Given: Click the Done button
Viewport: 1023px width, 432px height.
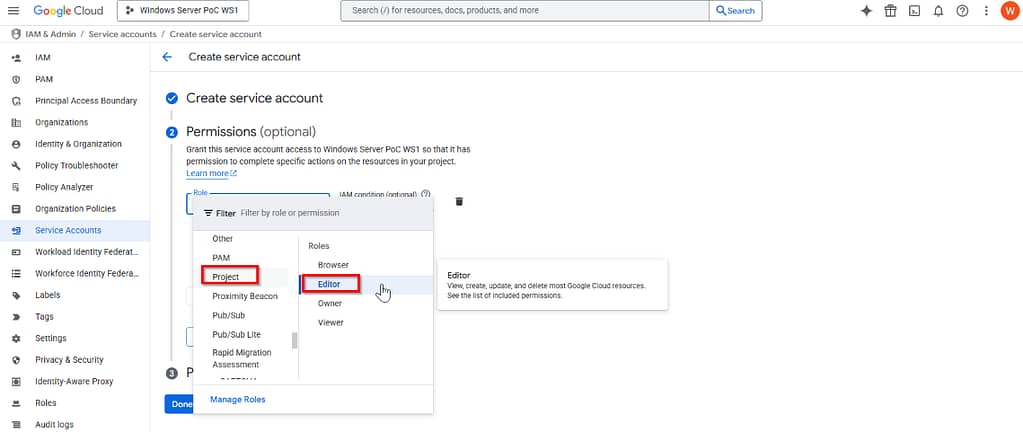Looking at the screenshot, I should (178, 404).
